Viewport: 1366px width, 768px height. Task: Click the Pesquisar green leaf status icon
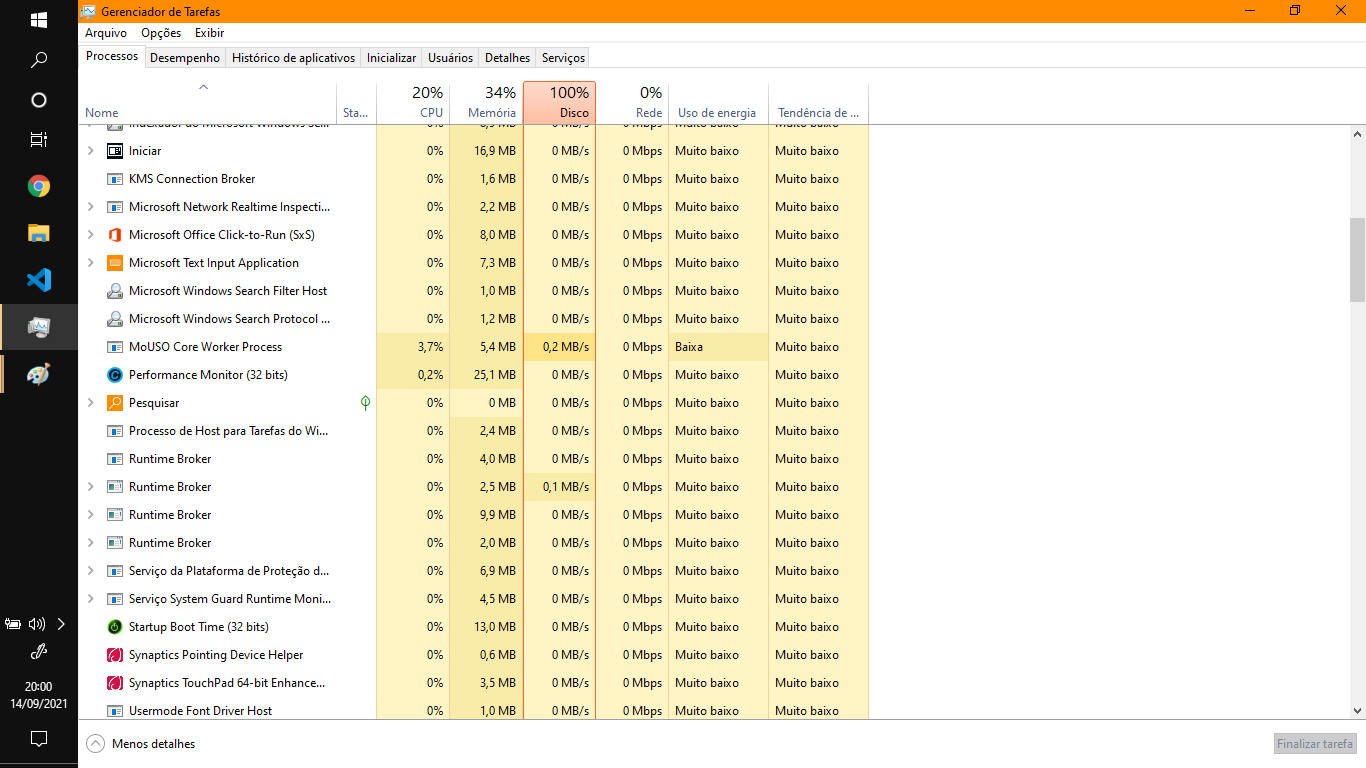(x=366, y=403)
